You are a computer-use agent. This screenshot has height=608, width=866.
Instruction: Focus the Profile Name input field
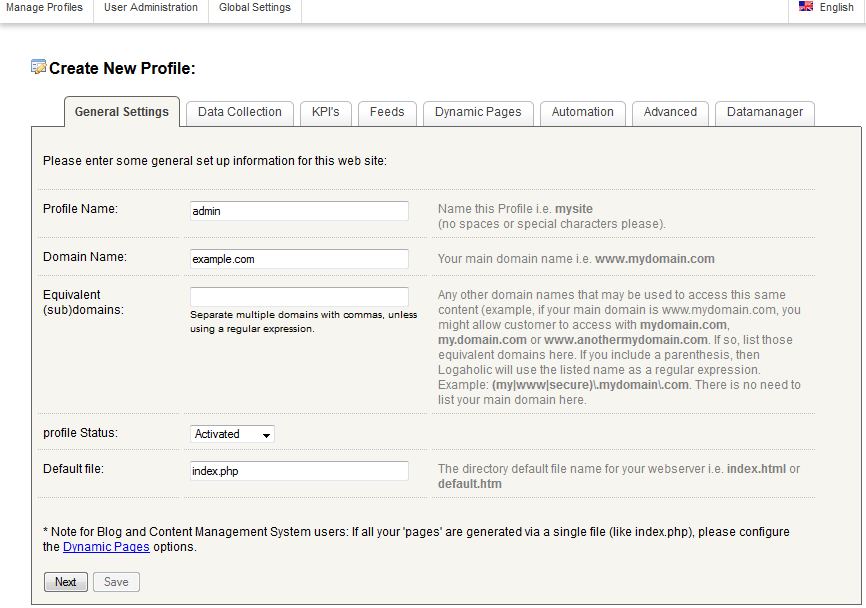[x=299, y=211]
